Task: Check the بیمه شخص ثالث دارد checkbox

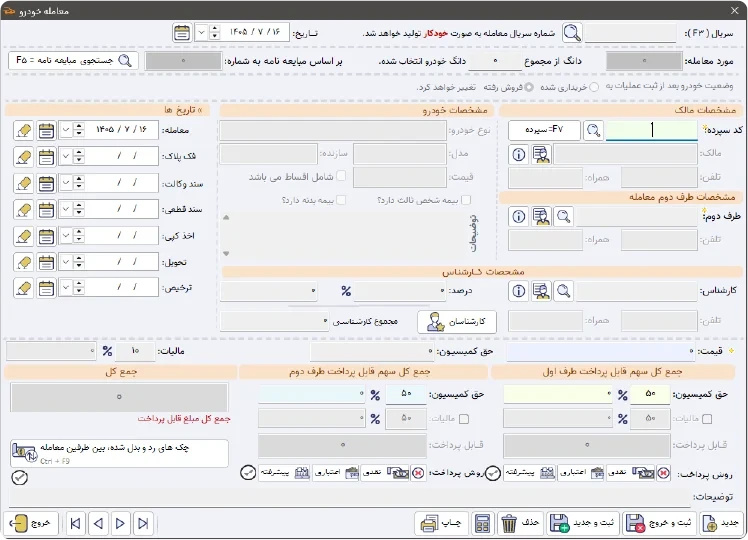Action: (x=466, y=200)
